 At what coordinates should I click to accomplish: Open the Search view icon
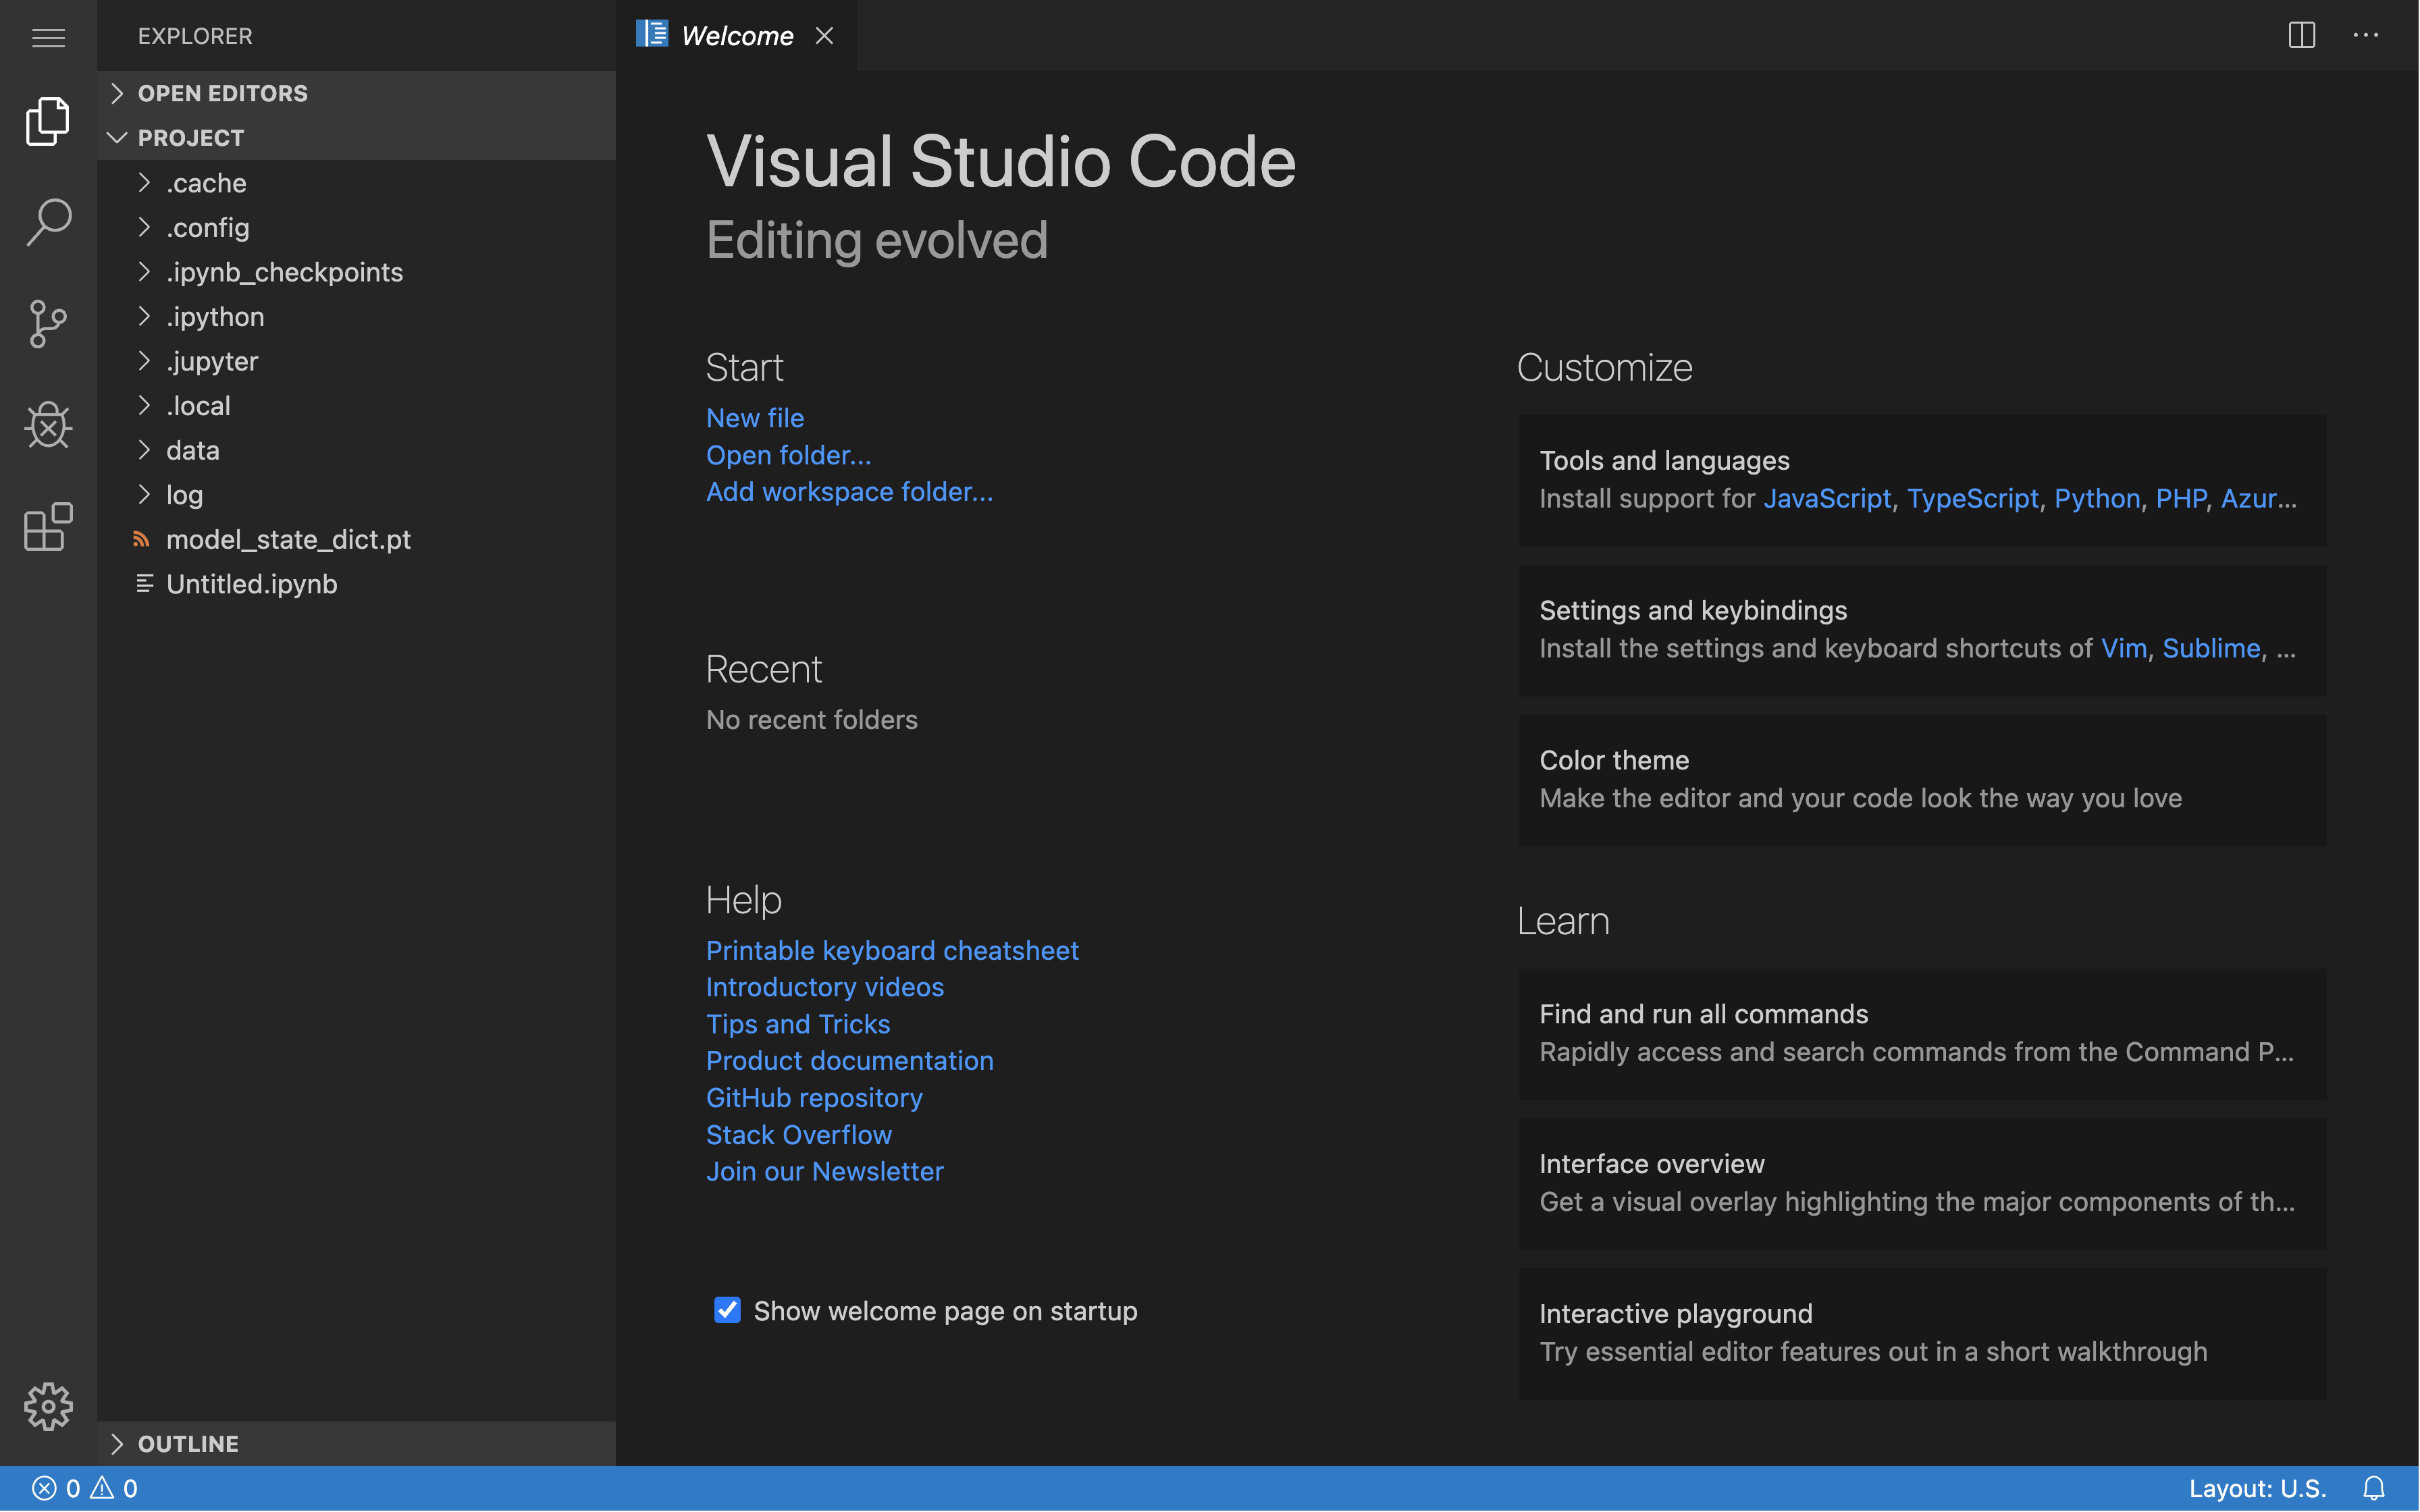48,221
